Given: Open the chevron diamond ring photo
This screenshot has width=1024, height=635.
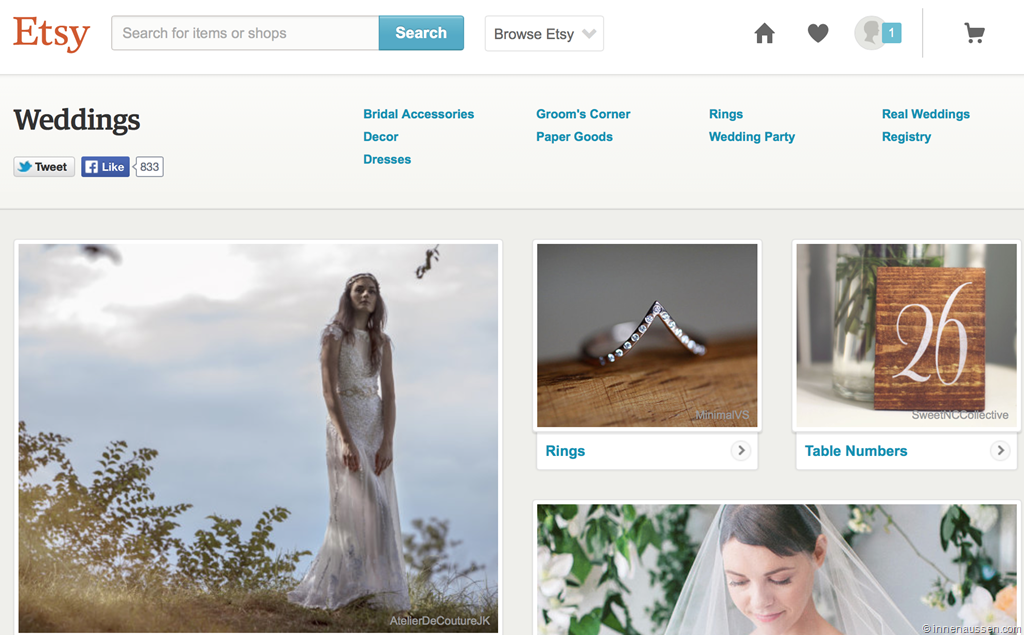Looking at the screenshot, I should [647, 336].
